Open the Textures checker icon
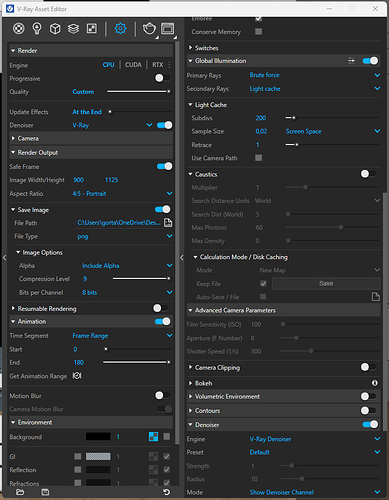Viewport: 389px width, 500px height. tap(92, 29)
